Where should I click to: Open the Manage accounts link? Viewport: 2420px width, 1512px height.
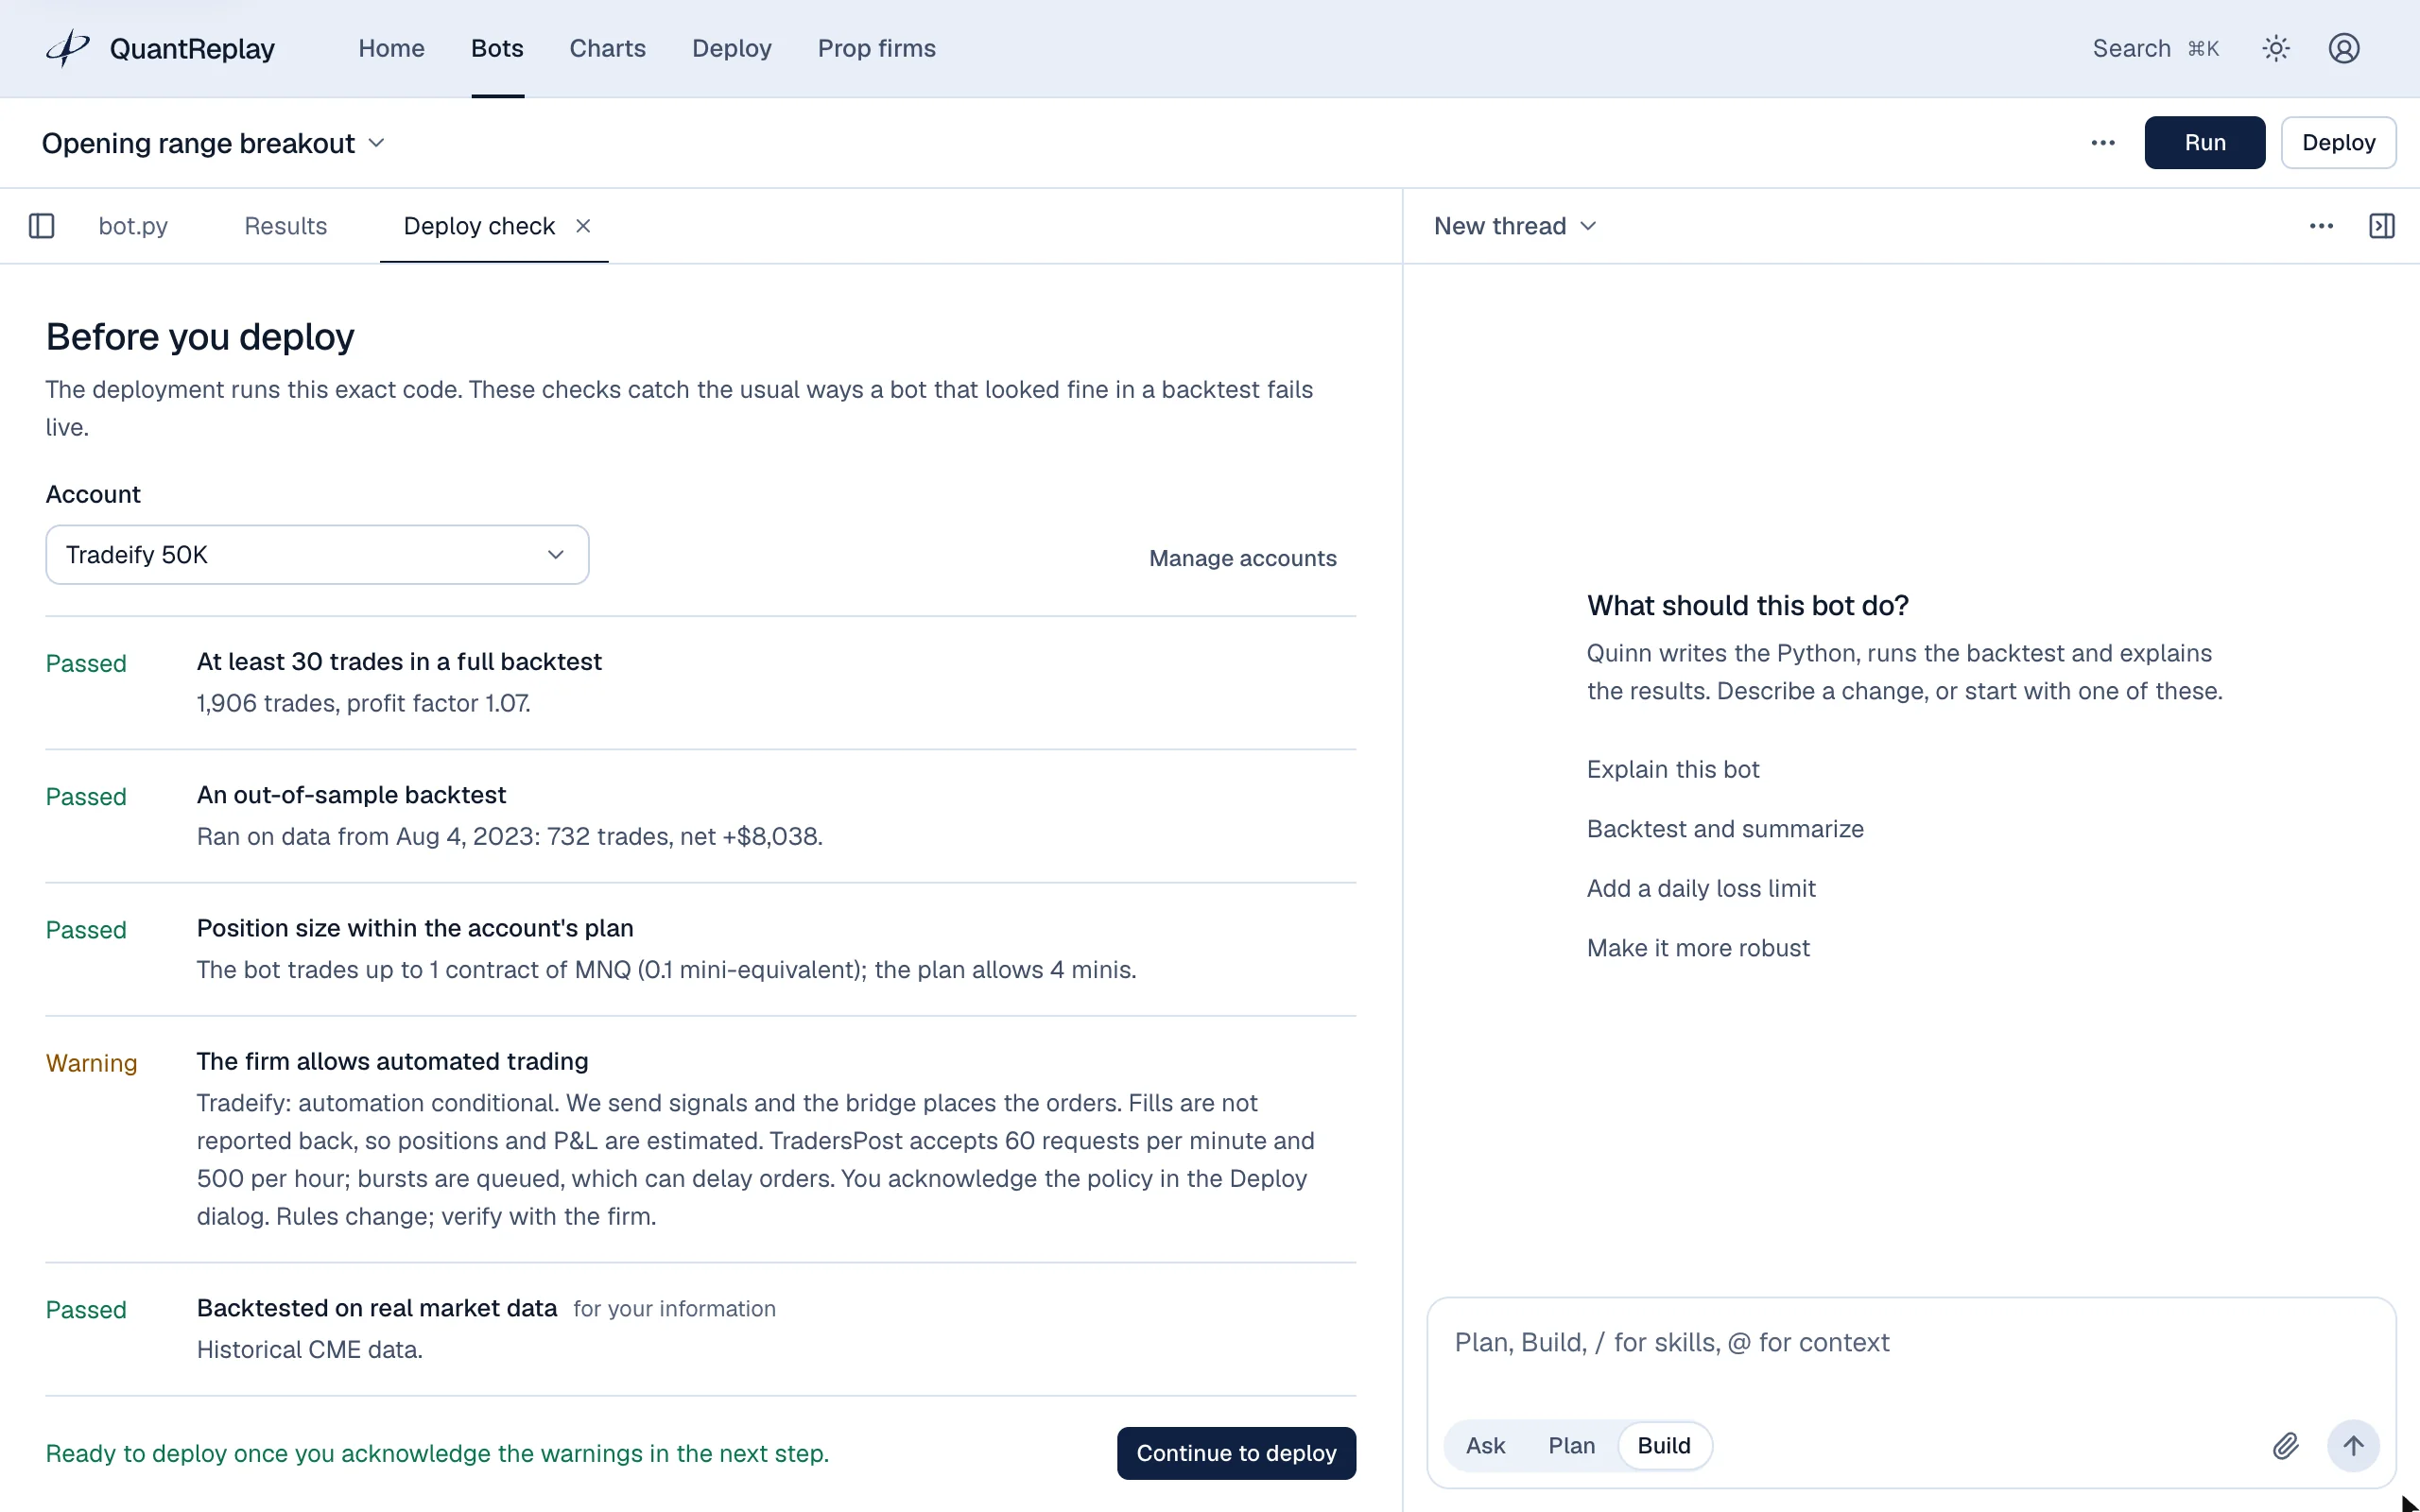point(1242,558)
